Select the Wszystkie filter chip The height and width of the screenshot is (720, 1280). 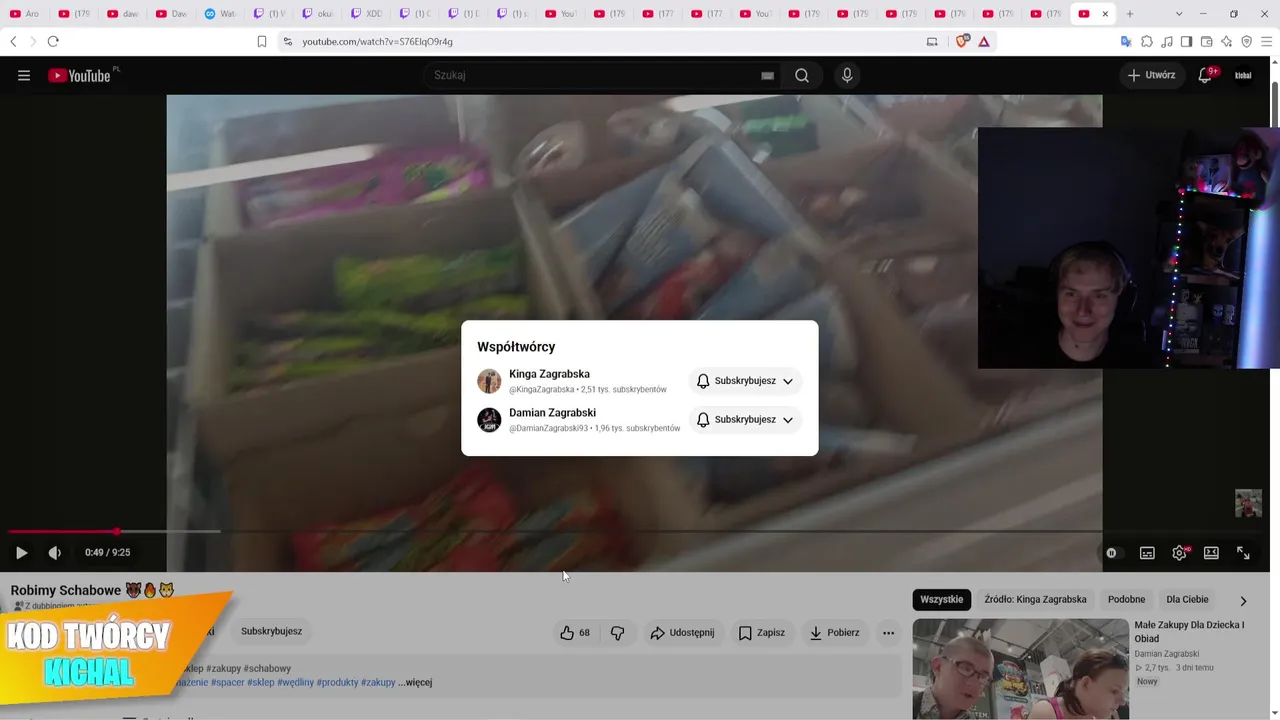pyautogui.click(x=941, y=600)
